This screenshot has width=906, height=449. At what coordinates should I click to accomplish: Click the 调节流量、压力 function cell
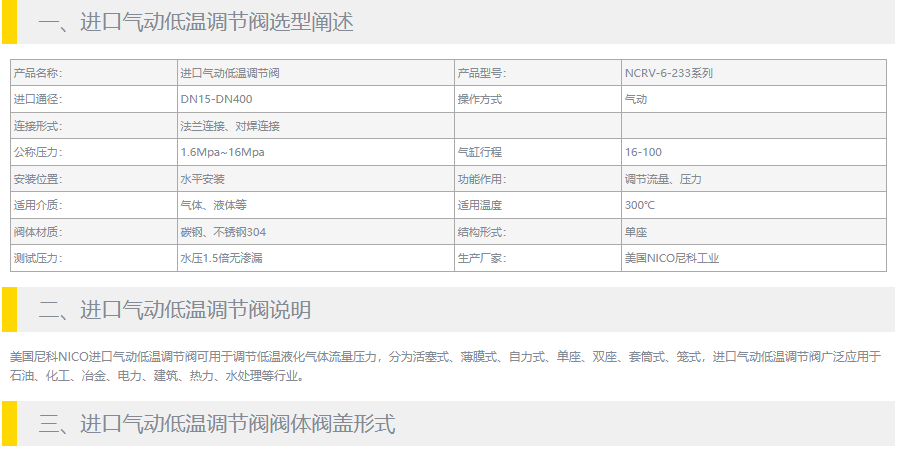663,179
